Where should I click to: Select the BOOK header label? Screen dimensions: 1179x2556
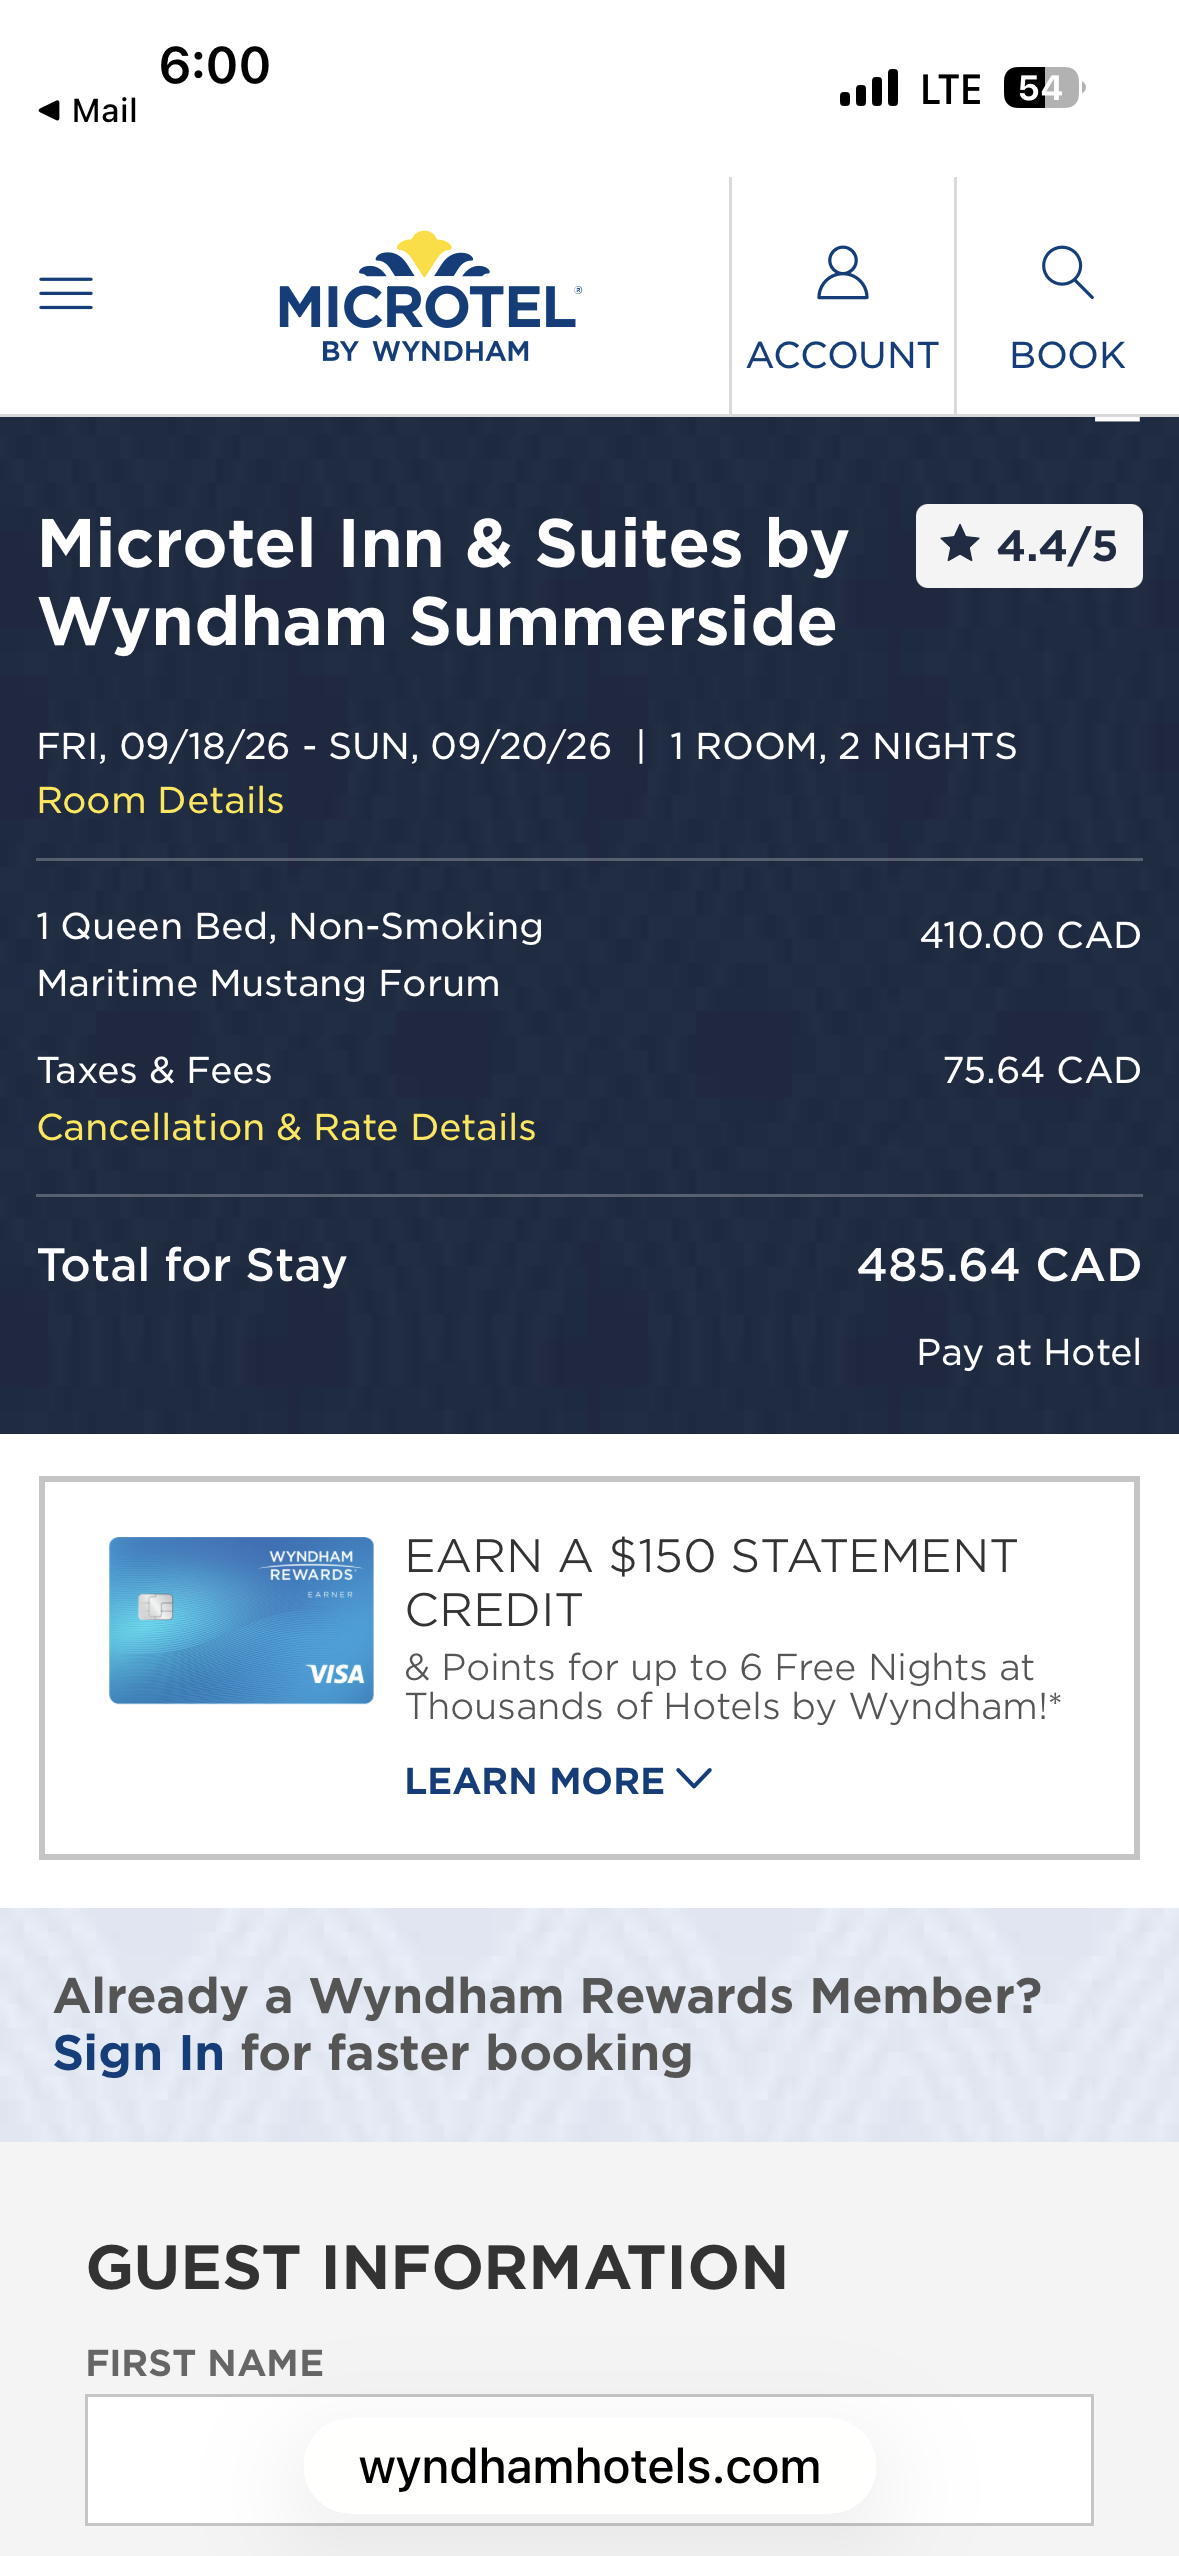pos(1067,355)
